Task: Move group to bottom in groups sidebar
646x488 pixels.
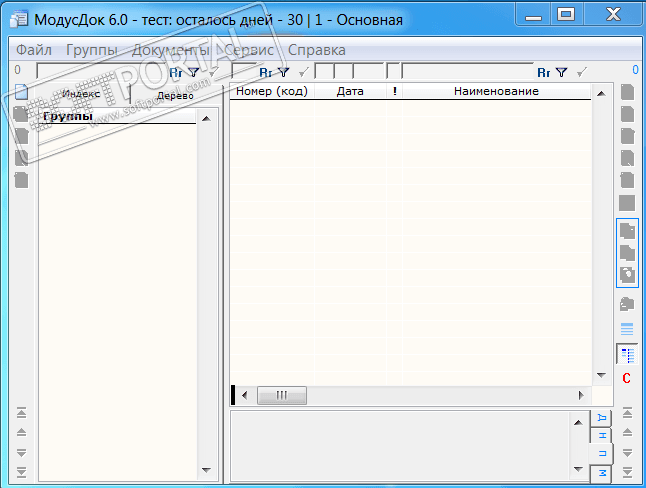Action: pos(21,472)
